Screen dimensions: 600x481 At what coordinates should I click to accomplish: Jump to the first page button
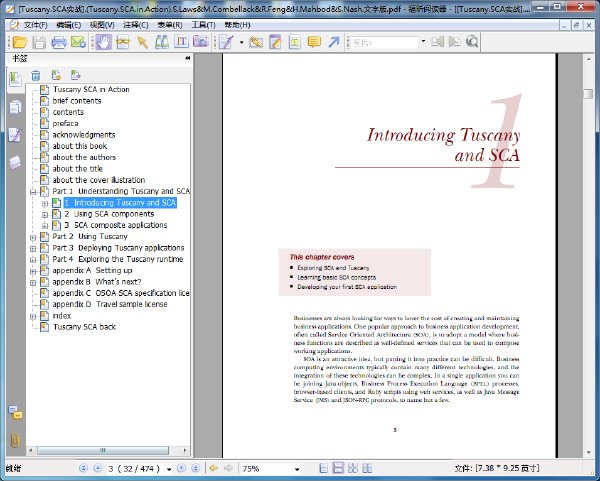[83, 468]
